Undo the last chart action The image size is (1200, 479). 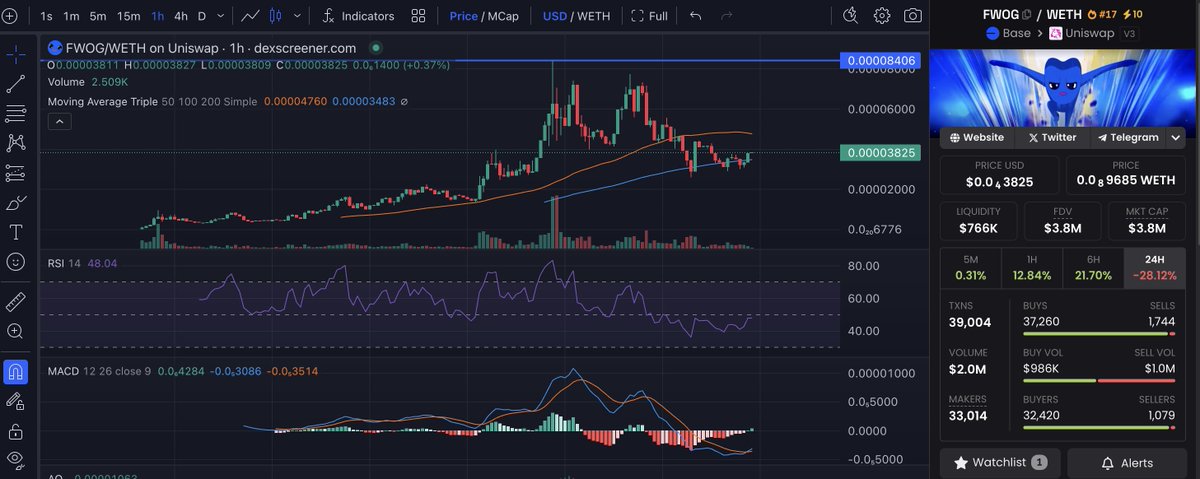pyautogui.click(x=696, y=16)
